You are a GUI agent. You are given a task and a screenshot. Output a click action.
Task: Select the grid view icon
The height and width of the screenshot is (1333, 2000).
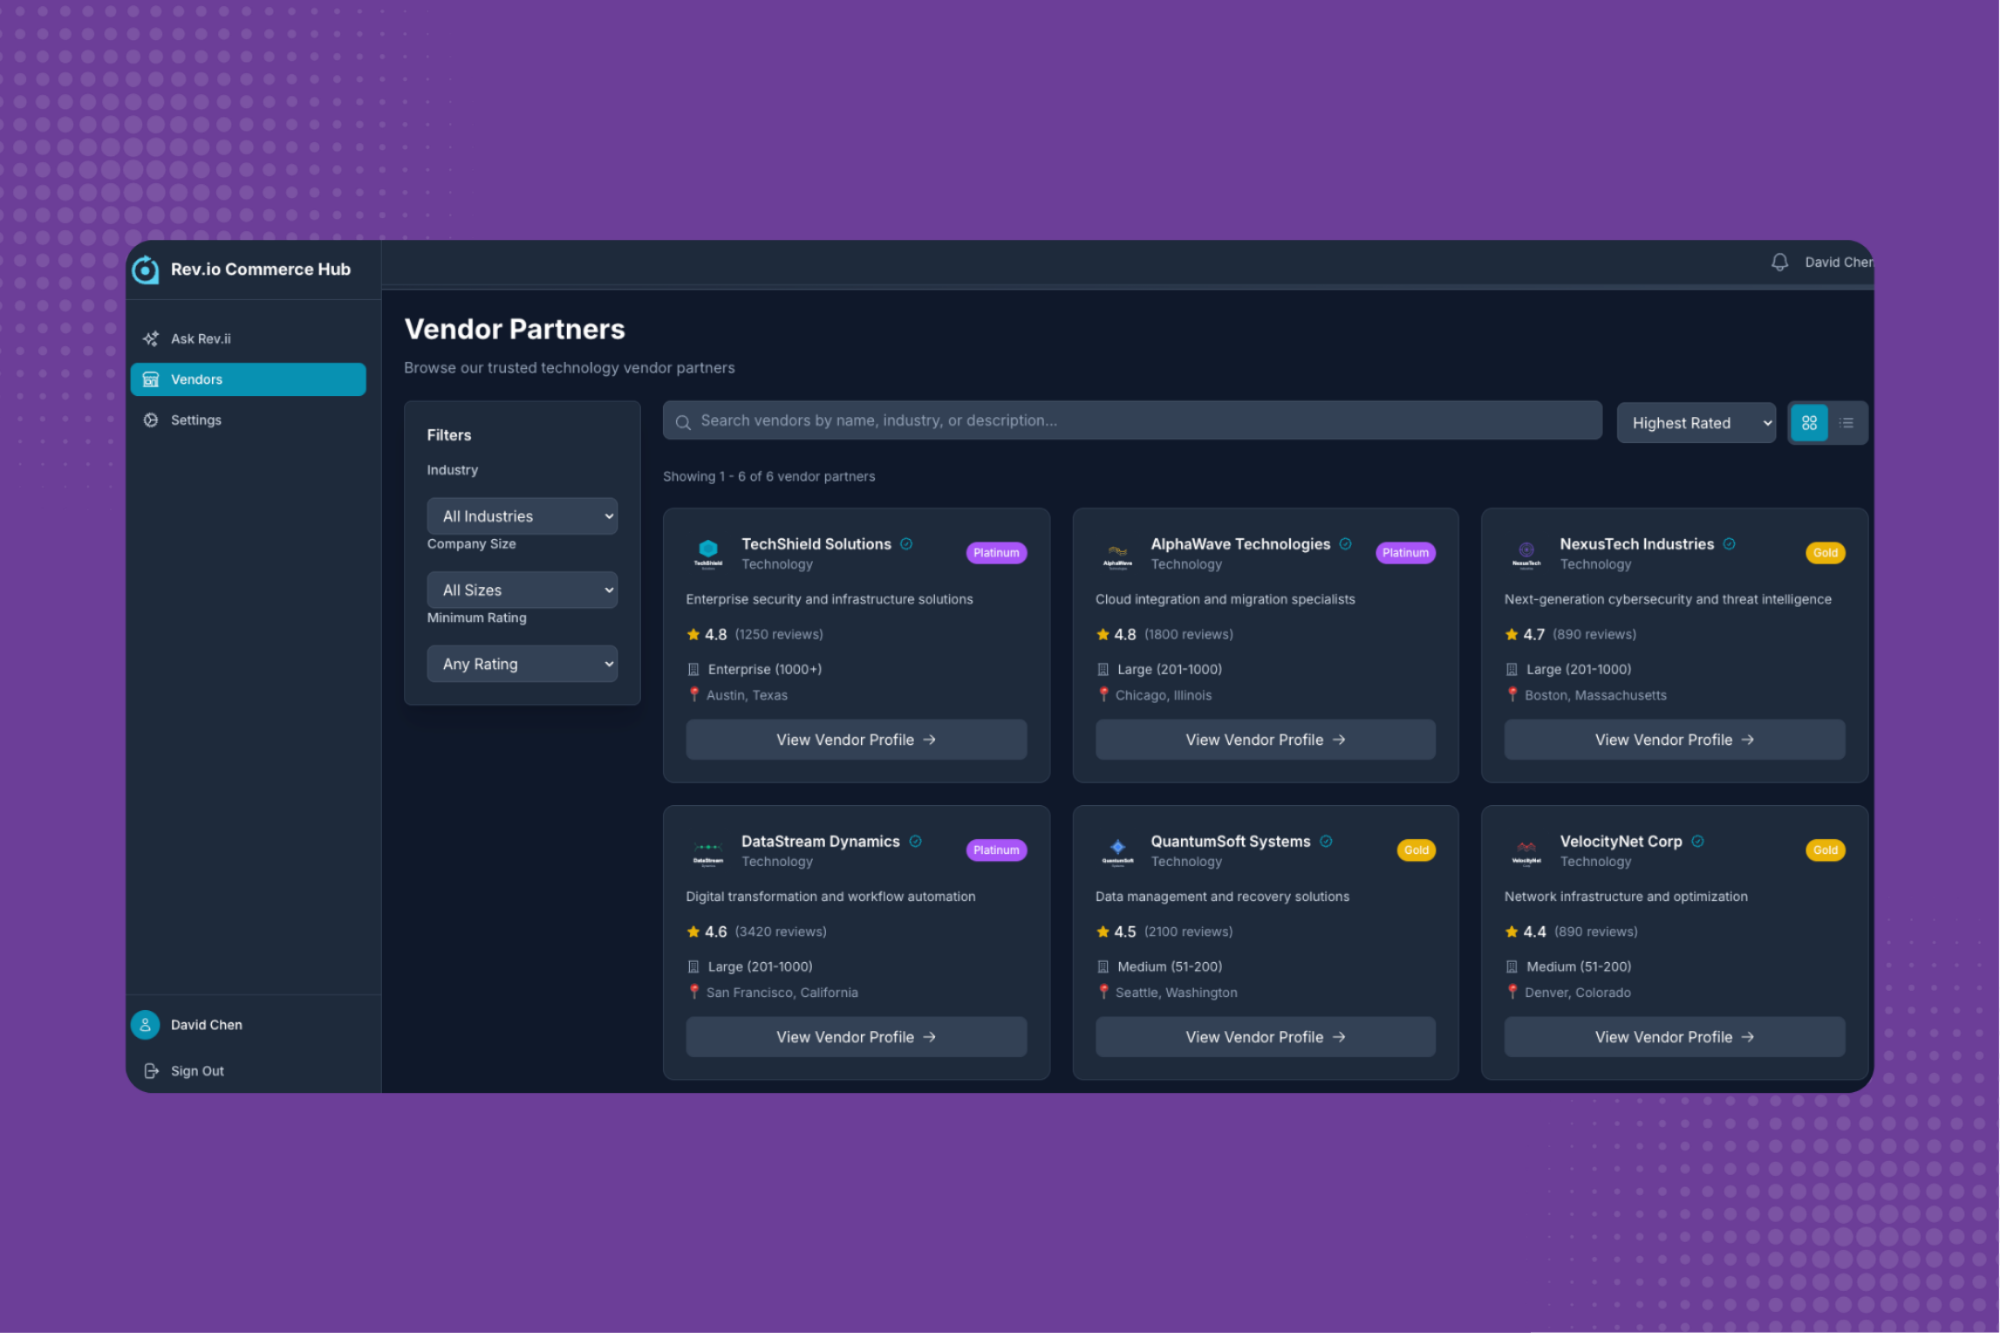pyautogui.click(x=1808, y=422)
